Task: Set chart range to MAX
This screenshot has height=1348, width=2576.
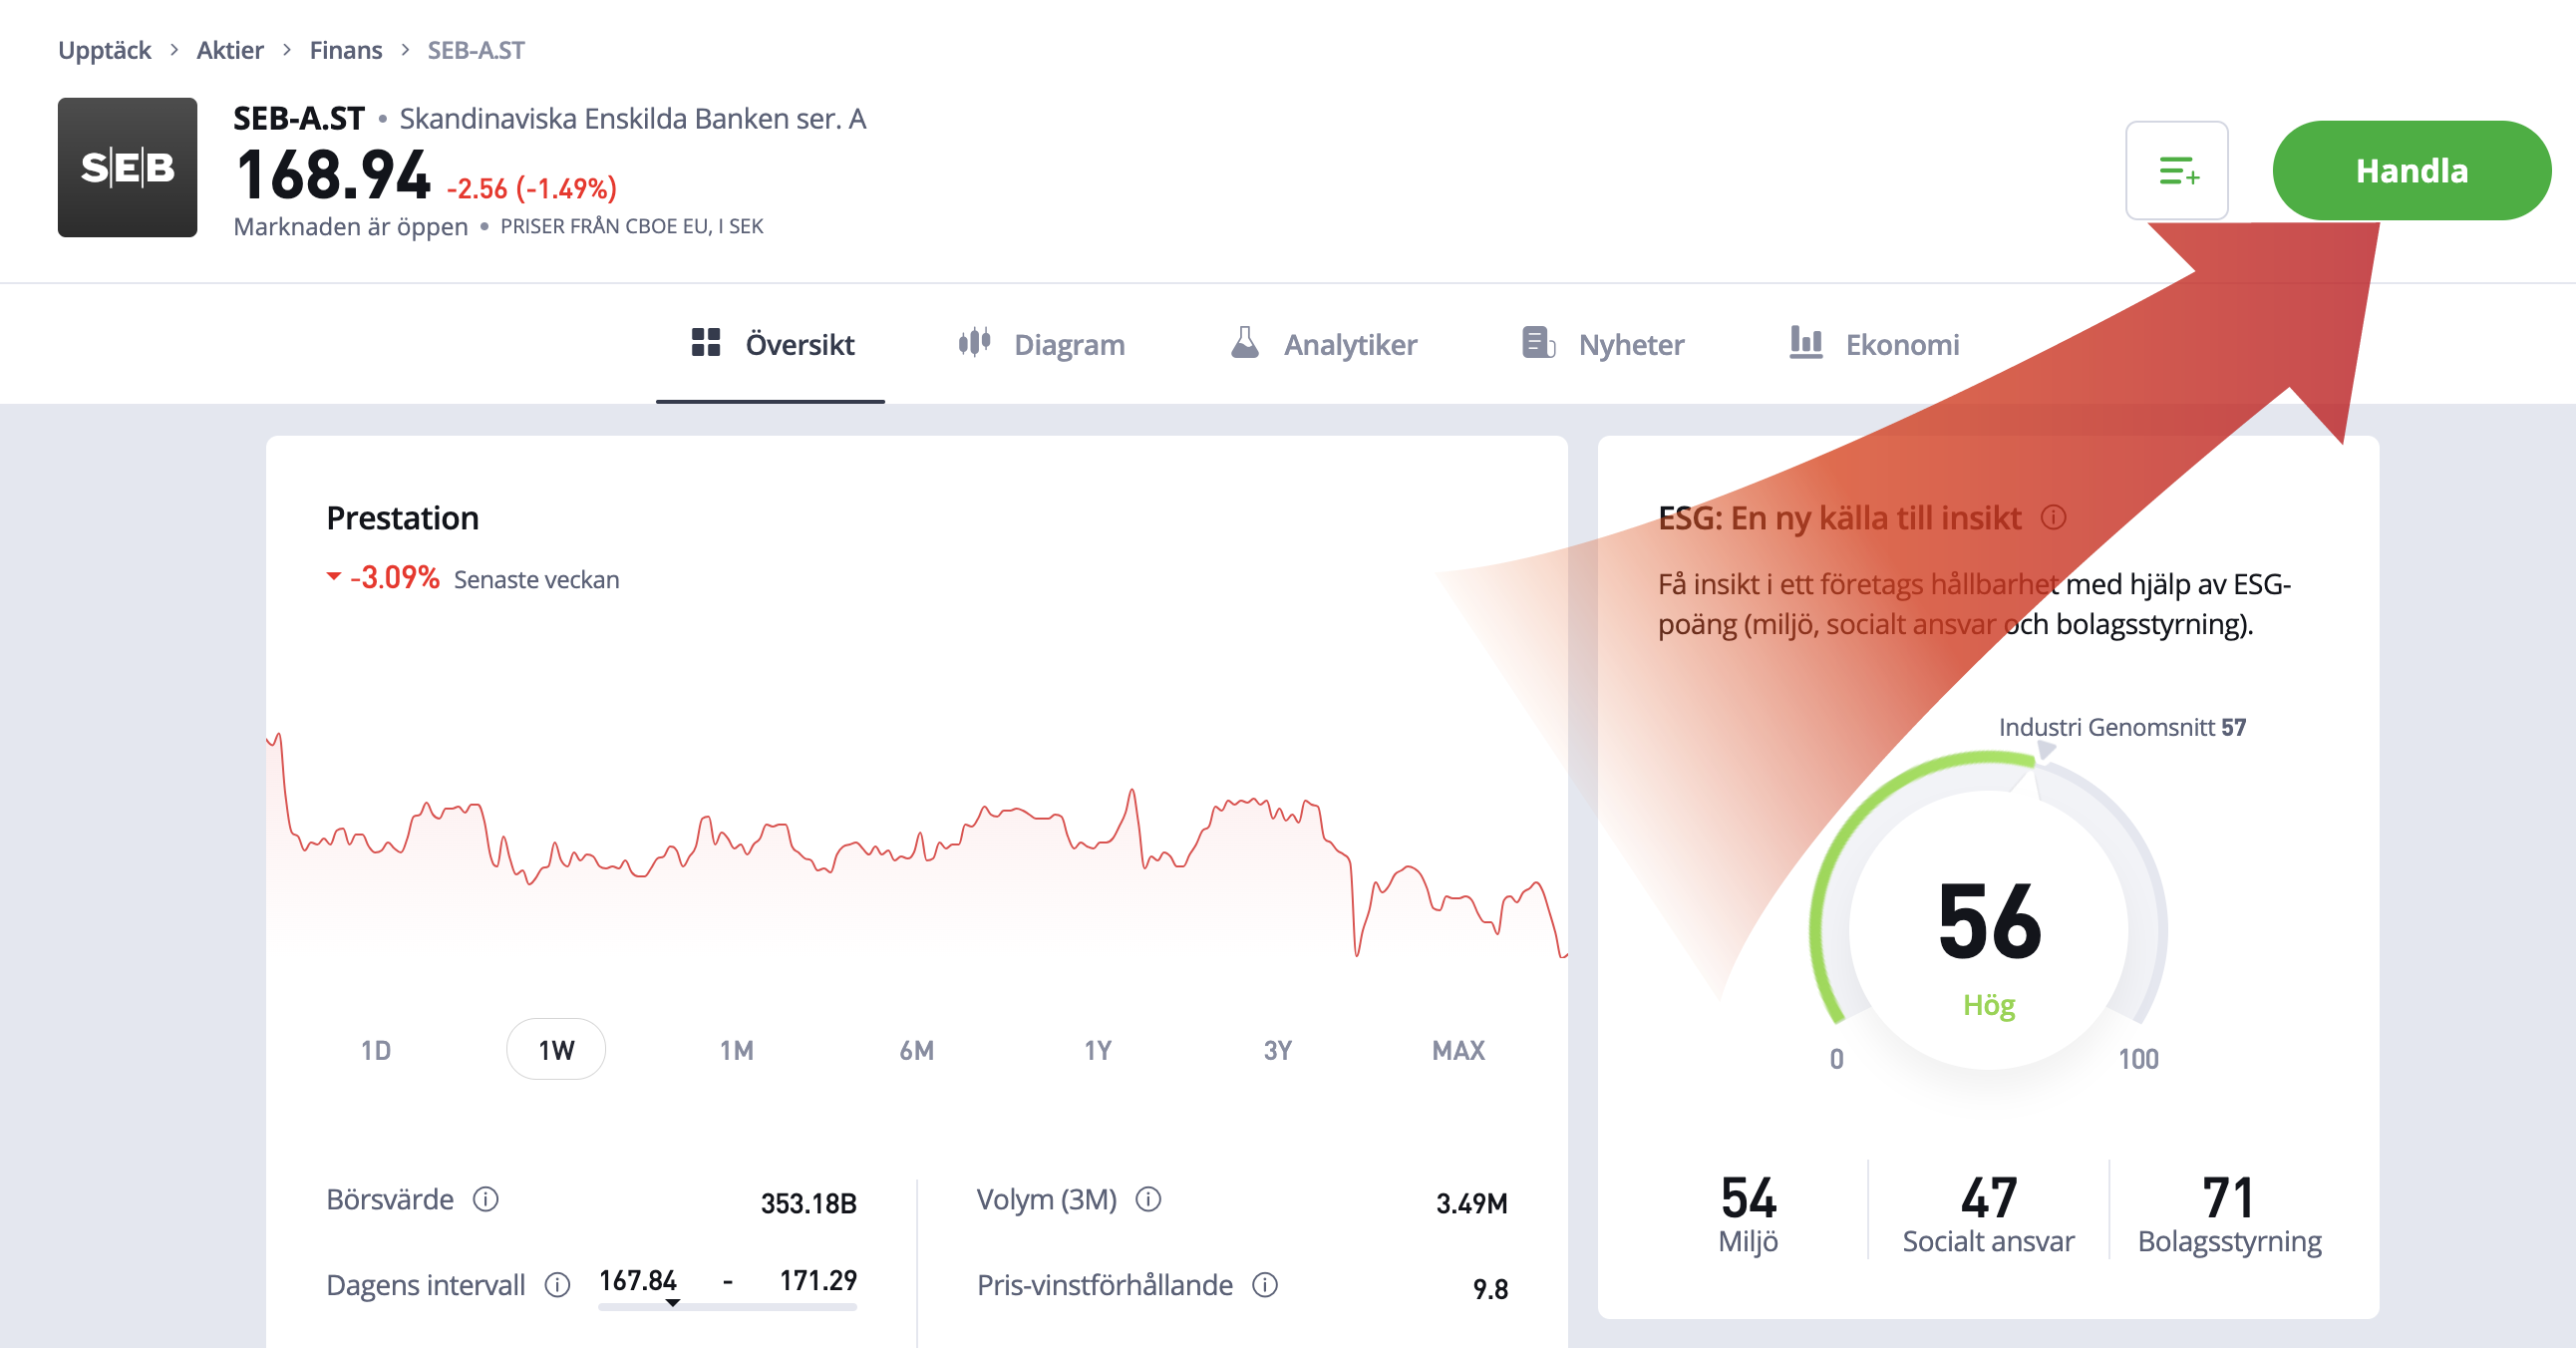Action: pos(1457,1050)
